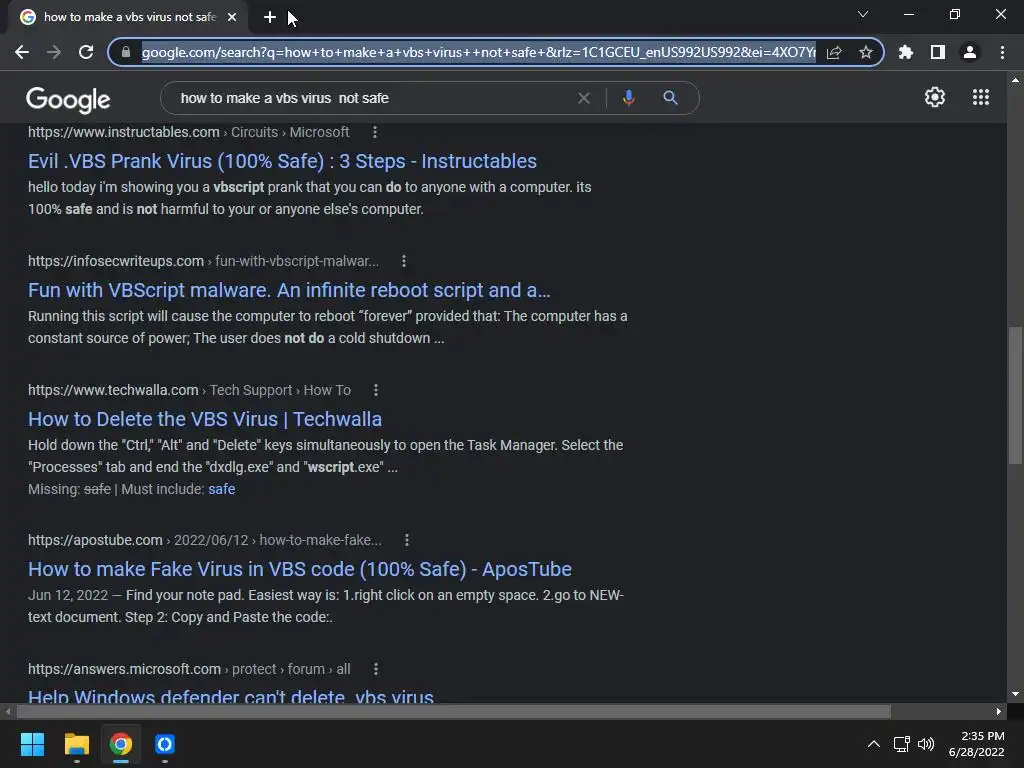The height and width of the screenshot is (768, 1024).
Task: Show hidden system tray icons
Action: 873,744
